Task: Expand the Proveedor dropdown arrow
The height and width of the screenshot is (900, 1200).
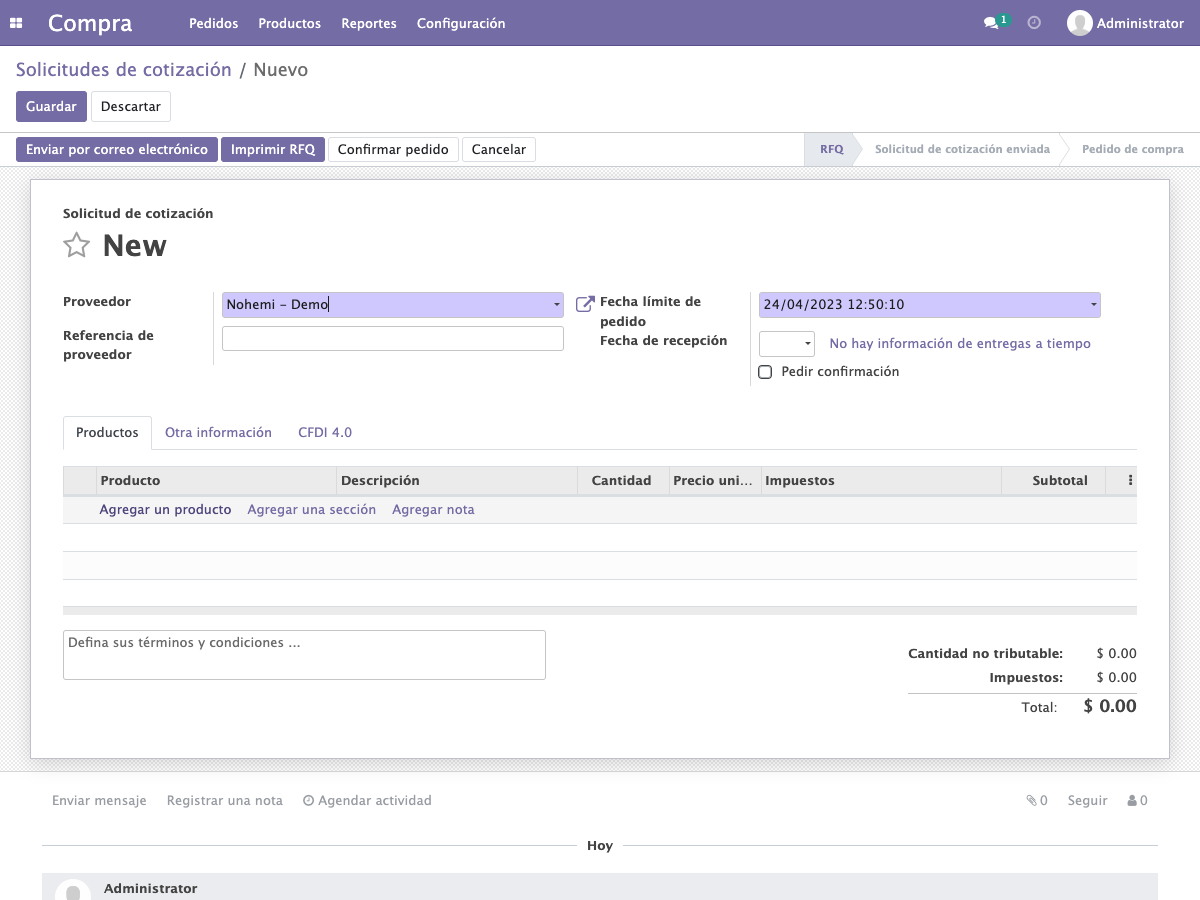Action: [x=556, y=305]
